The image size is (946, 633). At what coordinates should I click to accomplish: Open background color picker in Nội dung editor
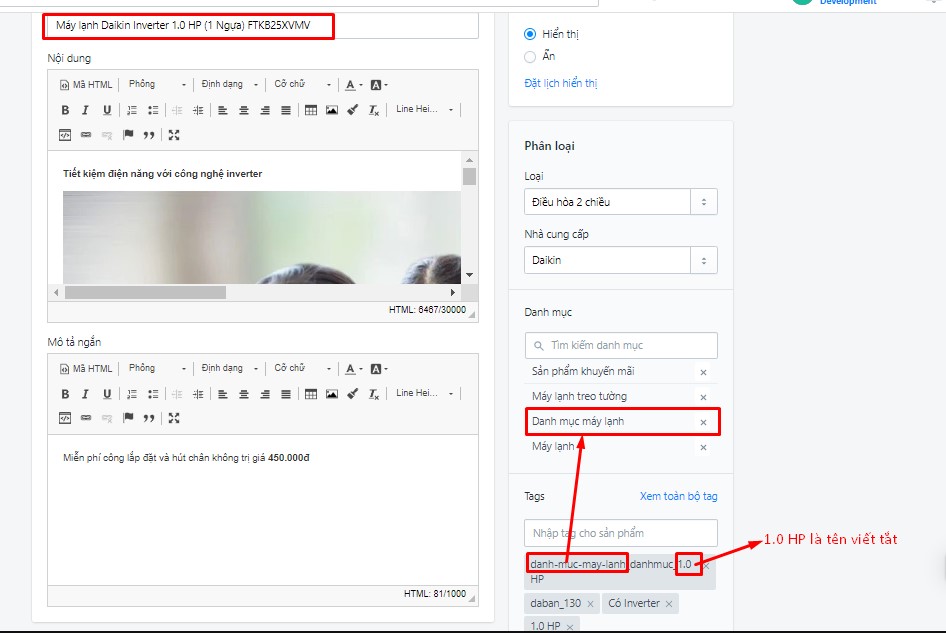coord(378,84)
